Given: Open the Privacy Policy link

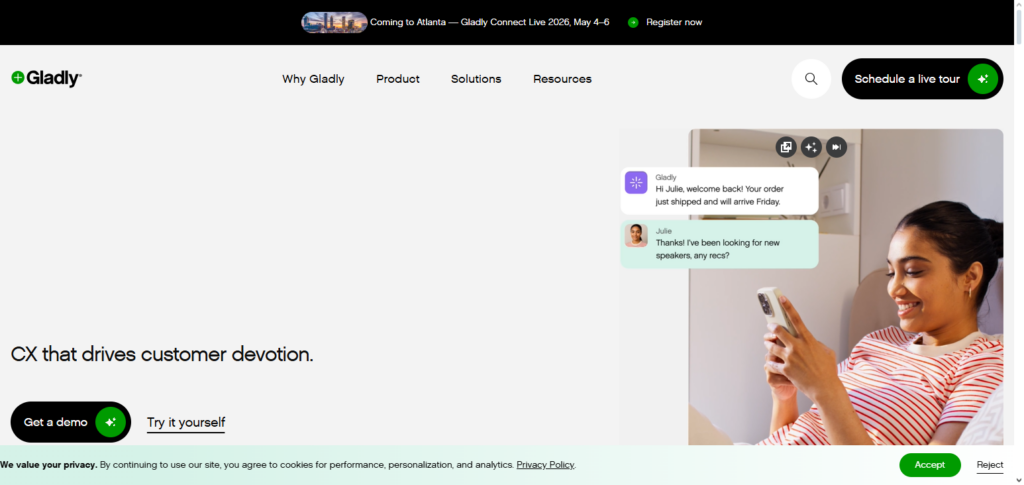Looking at the screenshot, I should [545, 465].
